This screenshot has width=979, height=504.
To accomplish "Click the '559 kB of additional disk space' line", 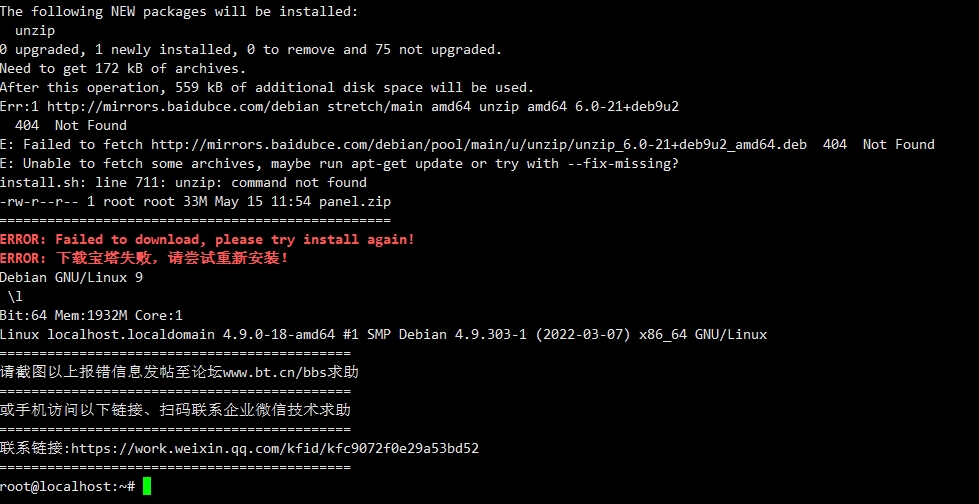I will [x=267, y=87].
